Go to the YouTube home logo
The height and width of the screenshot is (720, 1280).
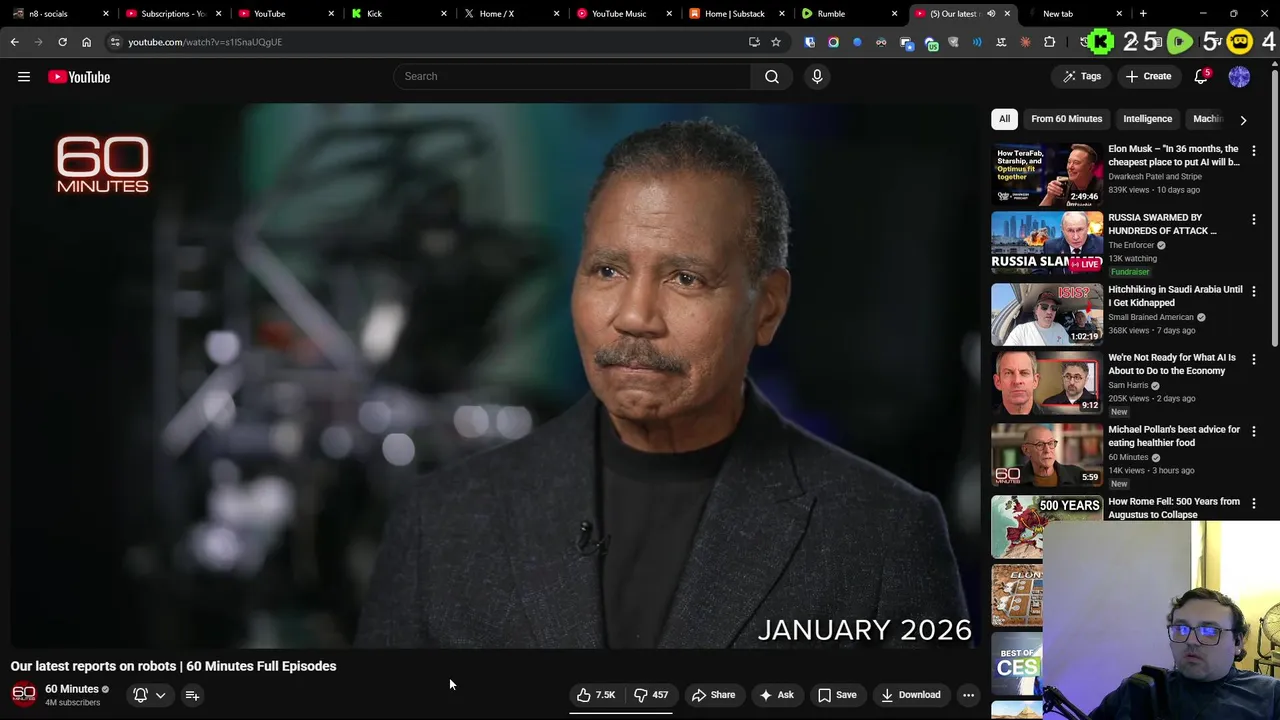[79, 77]
